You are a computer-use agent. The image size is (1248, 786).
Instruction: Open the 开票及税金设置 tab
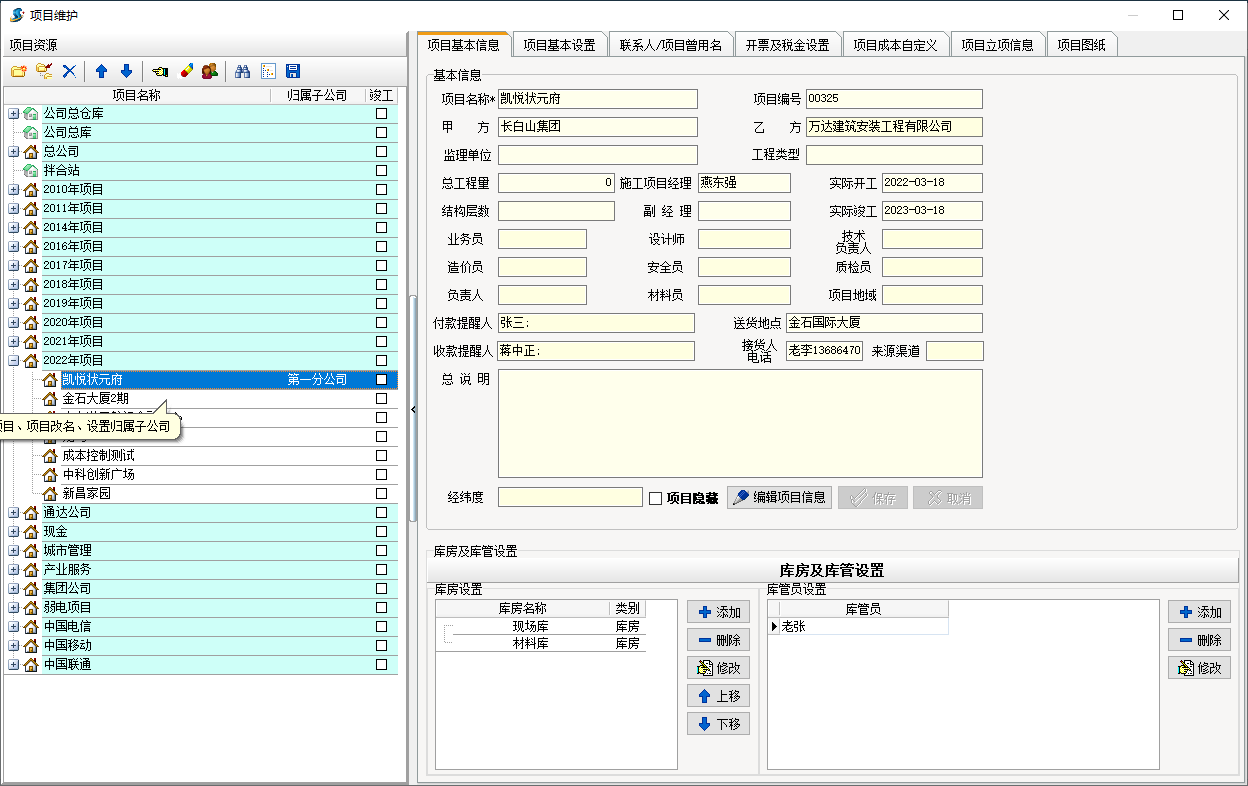coord(787,45)
